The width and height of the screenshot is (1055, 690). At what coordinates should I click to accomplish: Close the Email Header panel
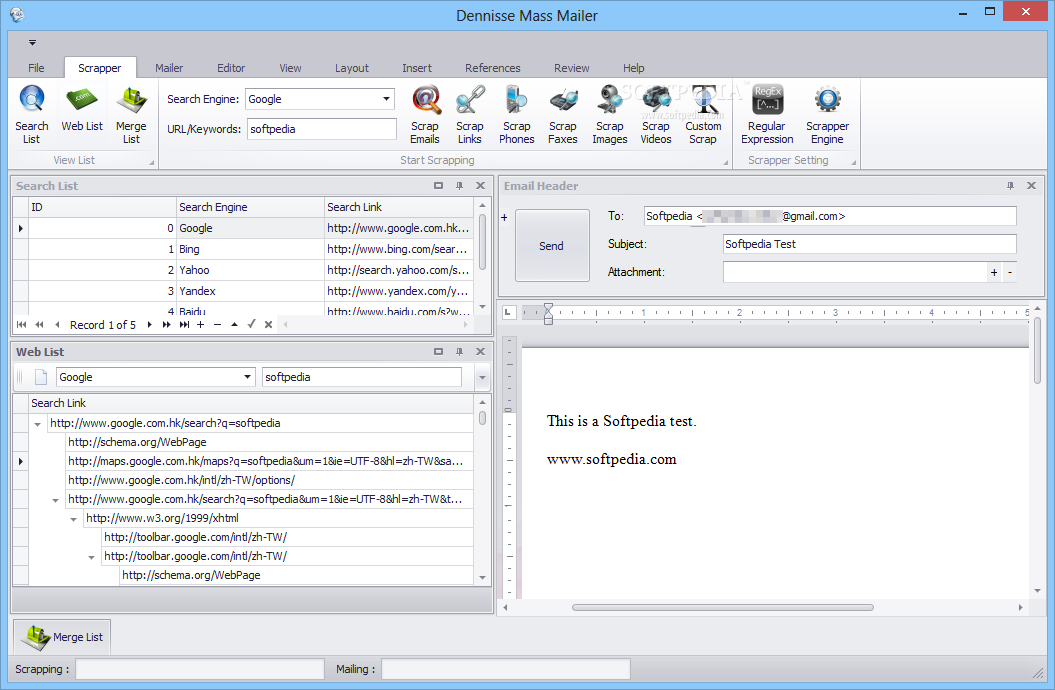pyautogui.click(x=1031, y=186)
